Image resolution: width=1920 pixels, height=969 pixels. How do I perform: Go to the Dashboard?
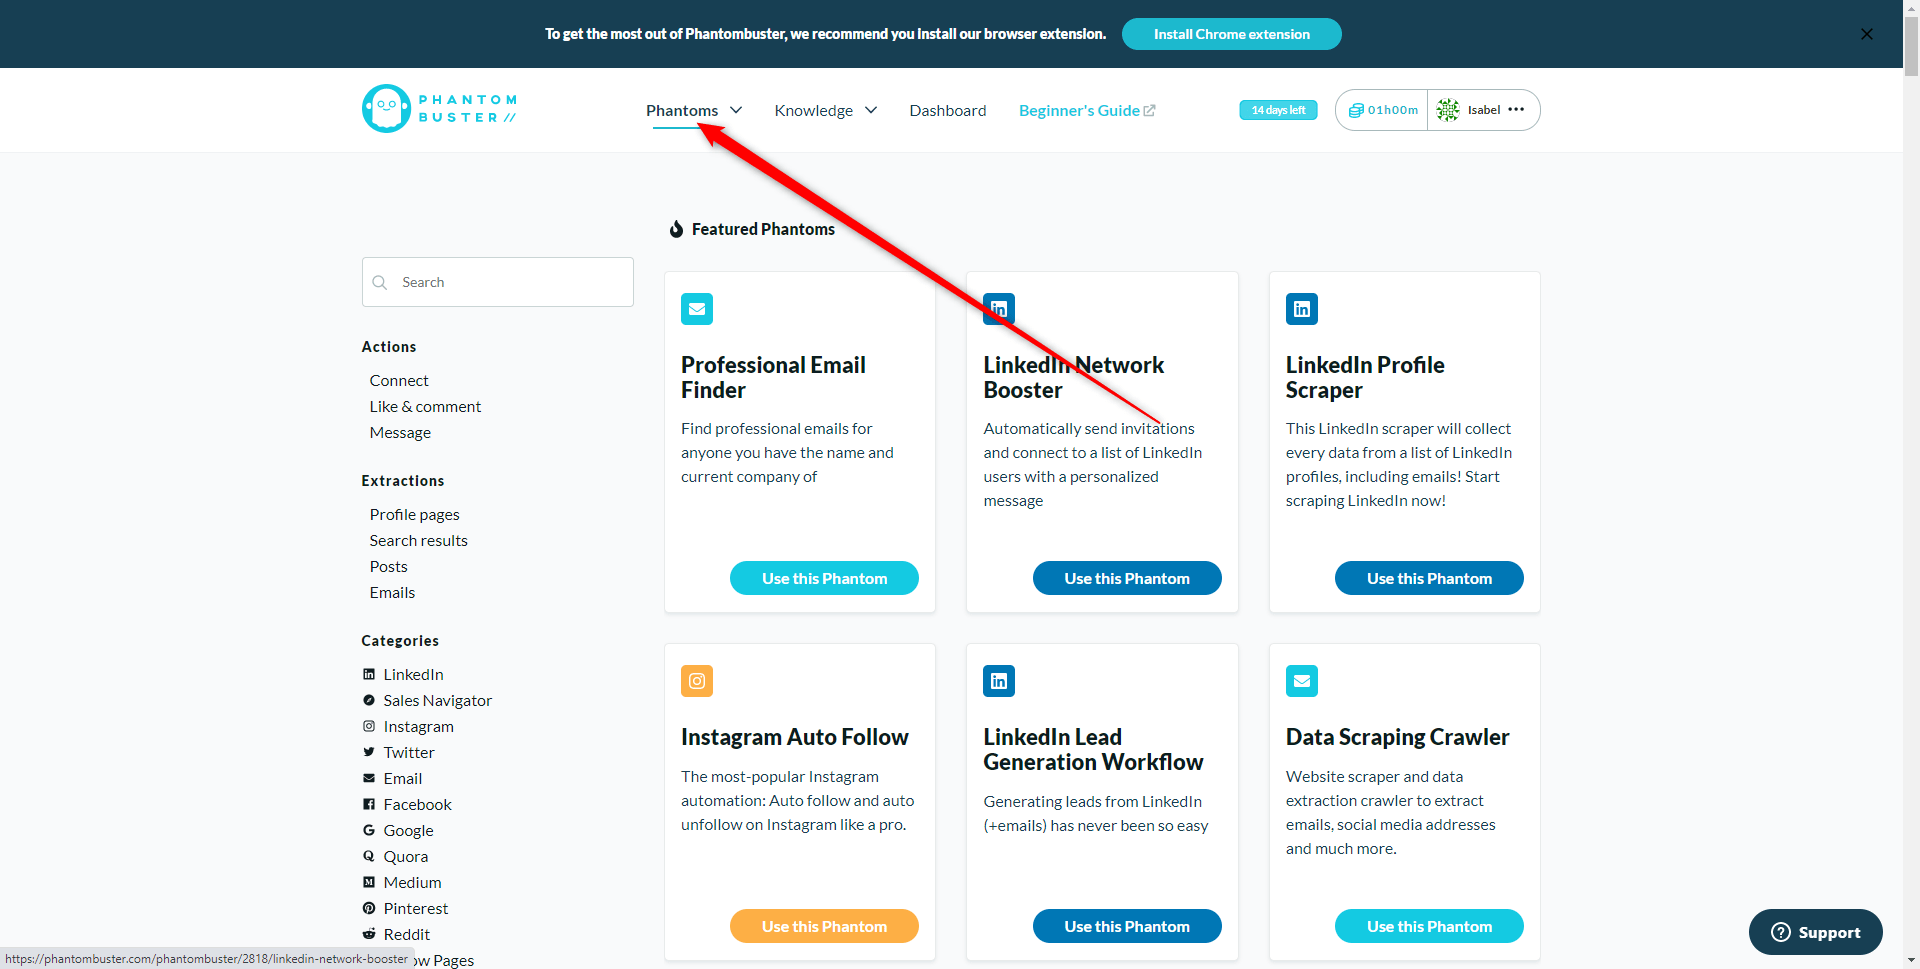click(x=948, y=110)
